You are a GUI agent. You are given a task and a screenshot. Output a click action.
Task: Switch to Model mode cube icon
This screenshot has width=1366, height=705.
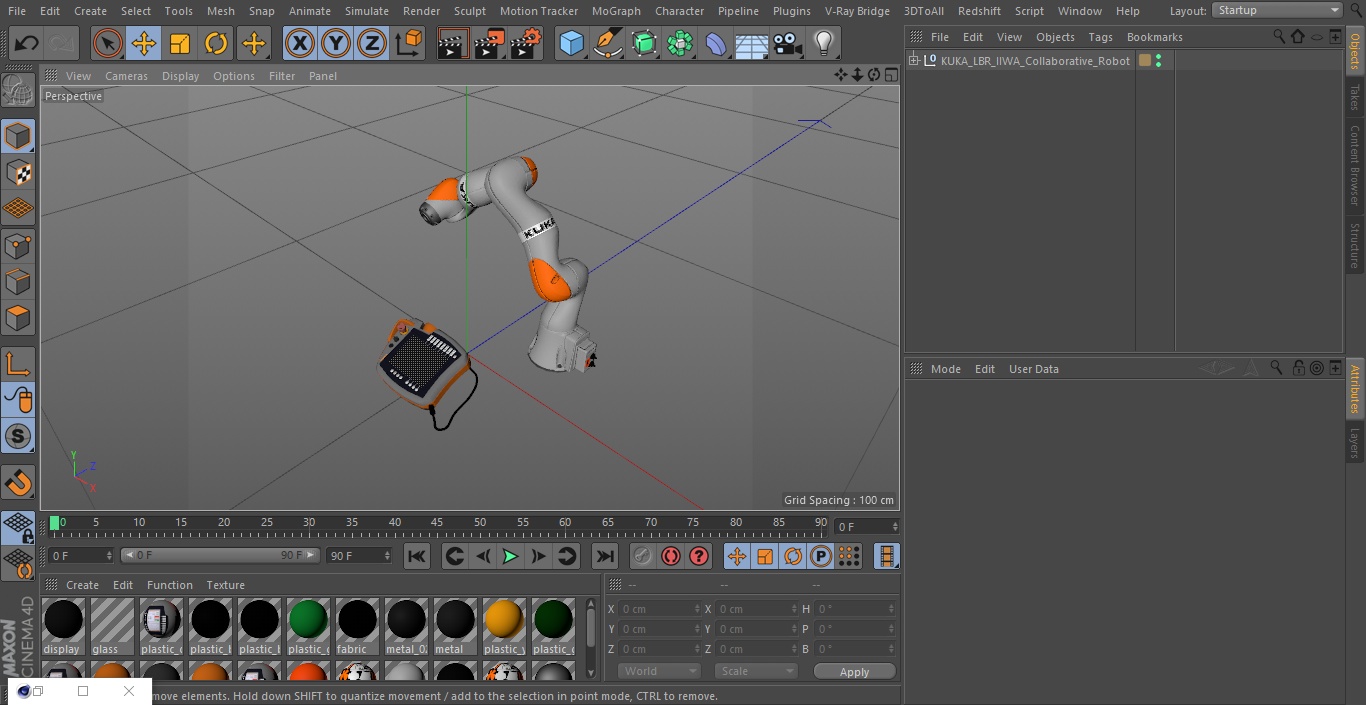[18, 136]
